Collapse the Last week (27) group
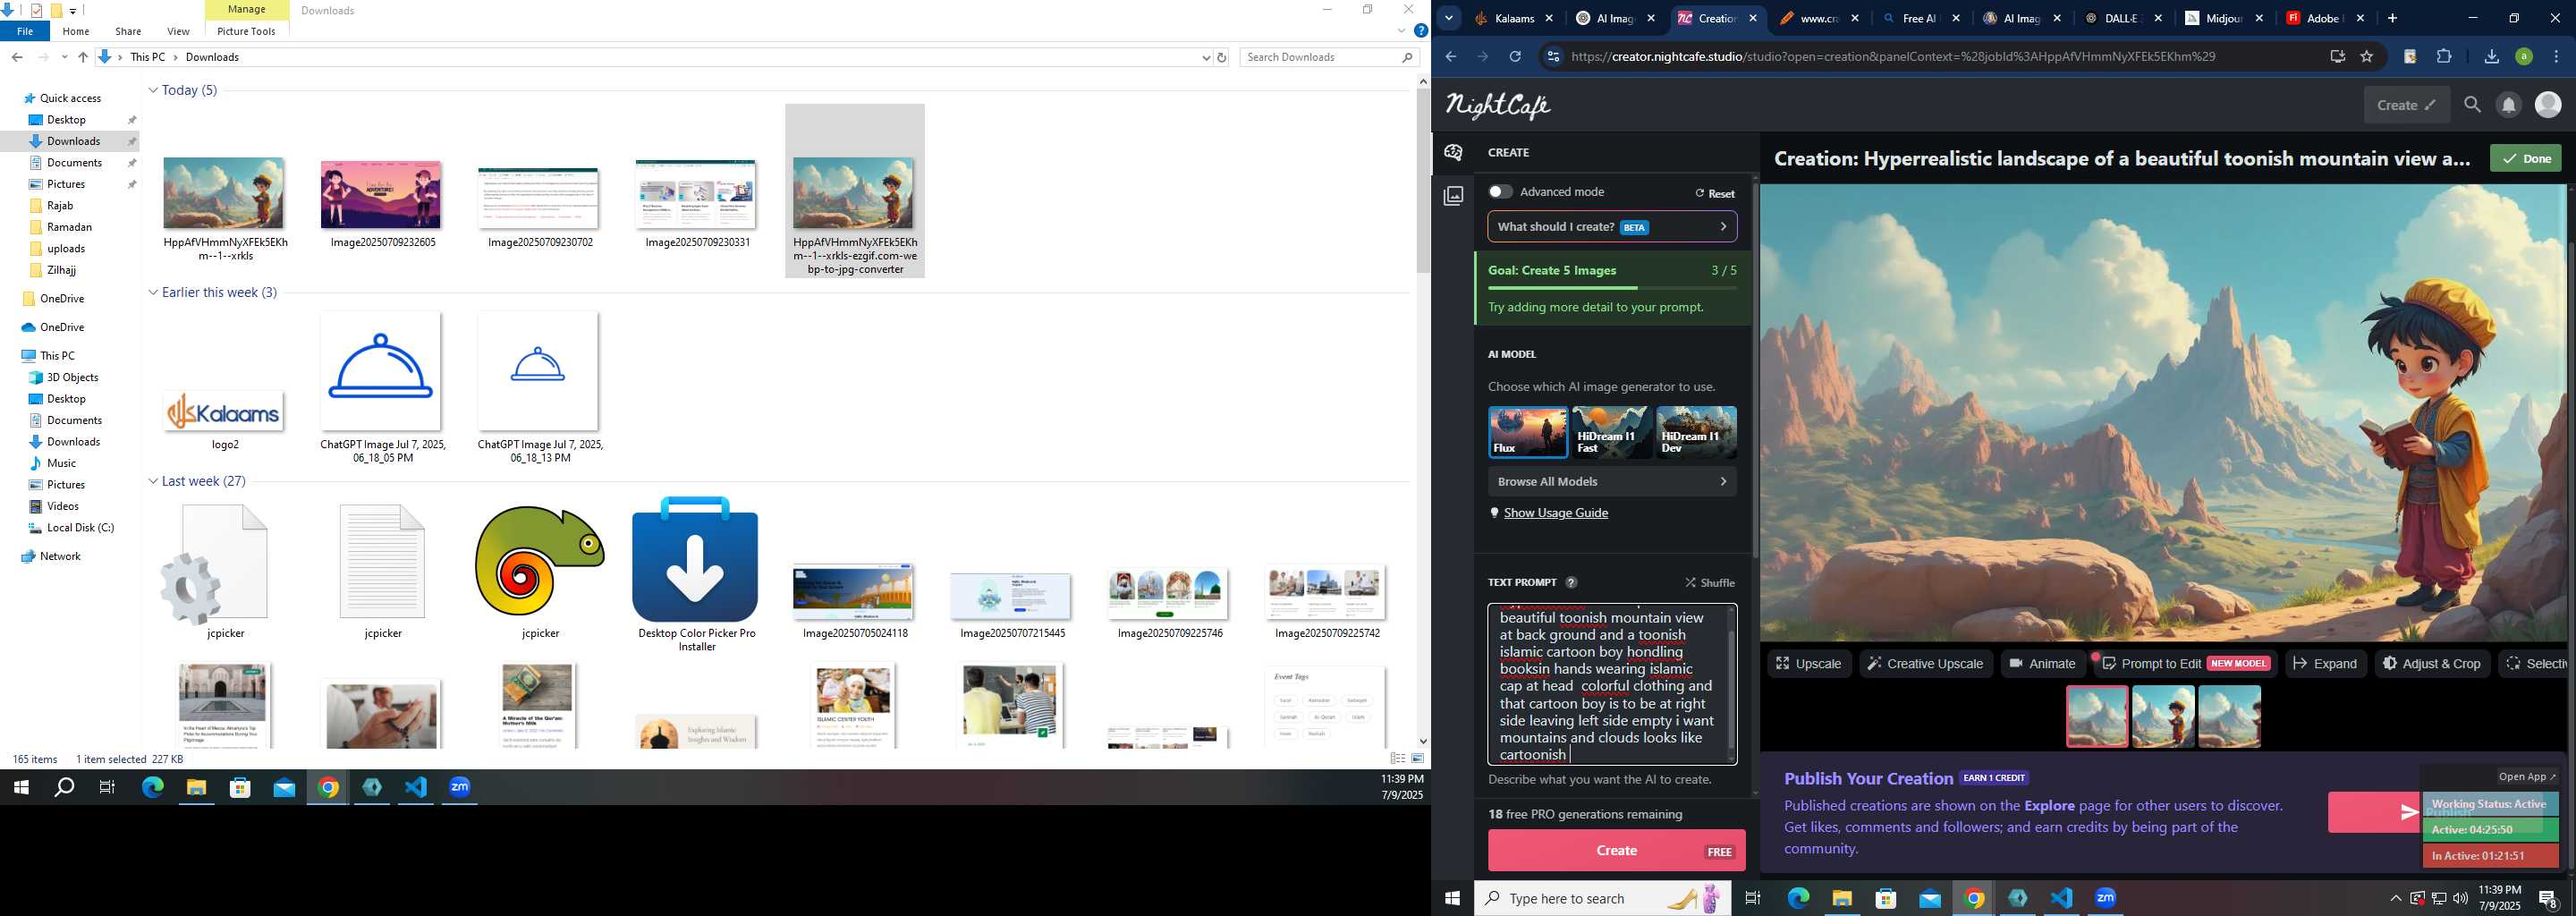2576x916 pixels. [153, 481]
